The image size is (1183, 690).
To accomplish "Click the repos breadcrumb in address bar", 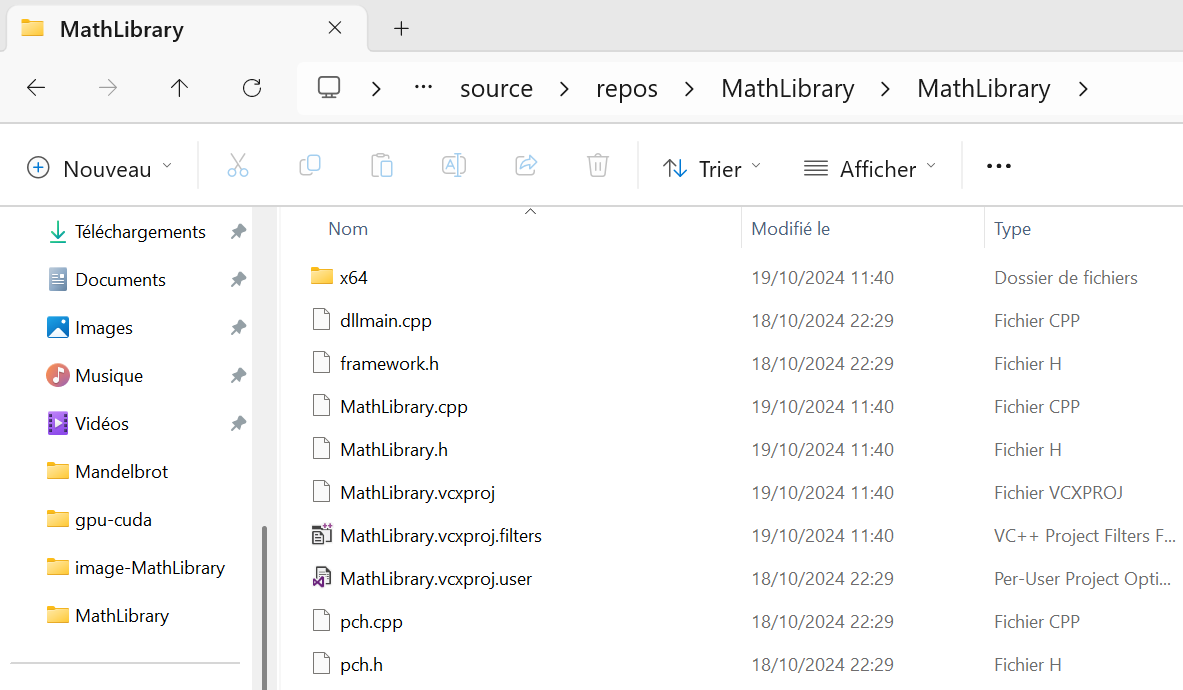I will click(627, 89).
